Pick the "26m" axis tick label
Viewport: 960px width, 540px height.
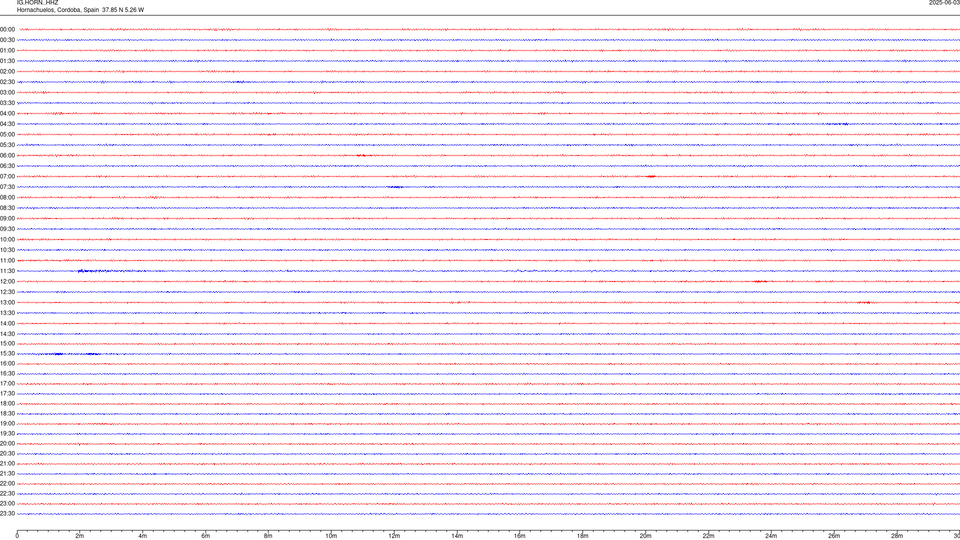[x=834, y=536]
